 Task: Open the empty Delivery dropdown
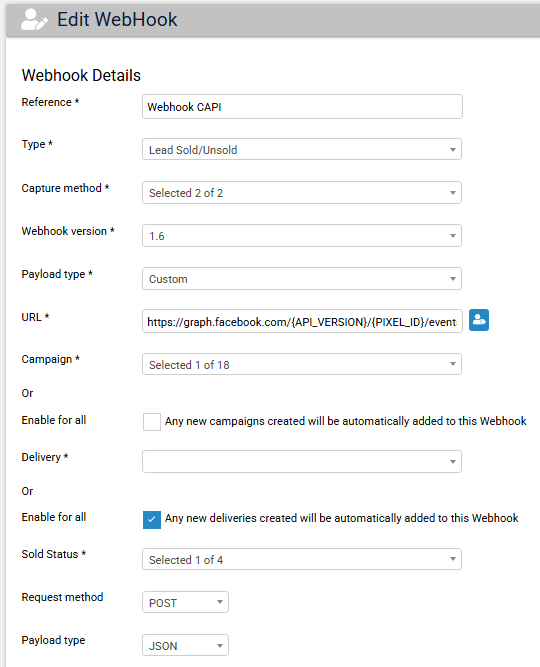click(302, 462)
